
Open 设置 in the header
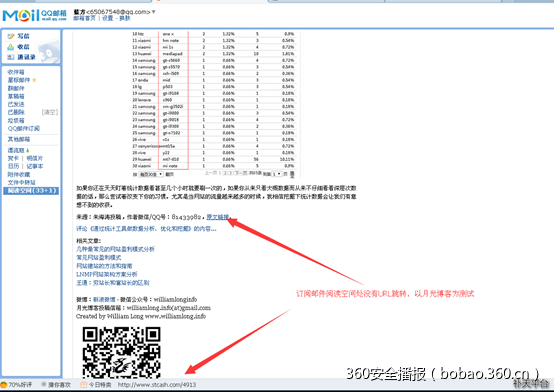point(107,18)
